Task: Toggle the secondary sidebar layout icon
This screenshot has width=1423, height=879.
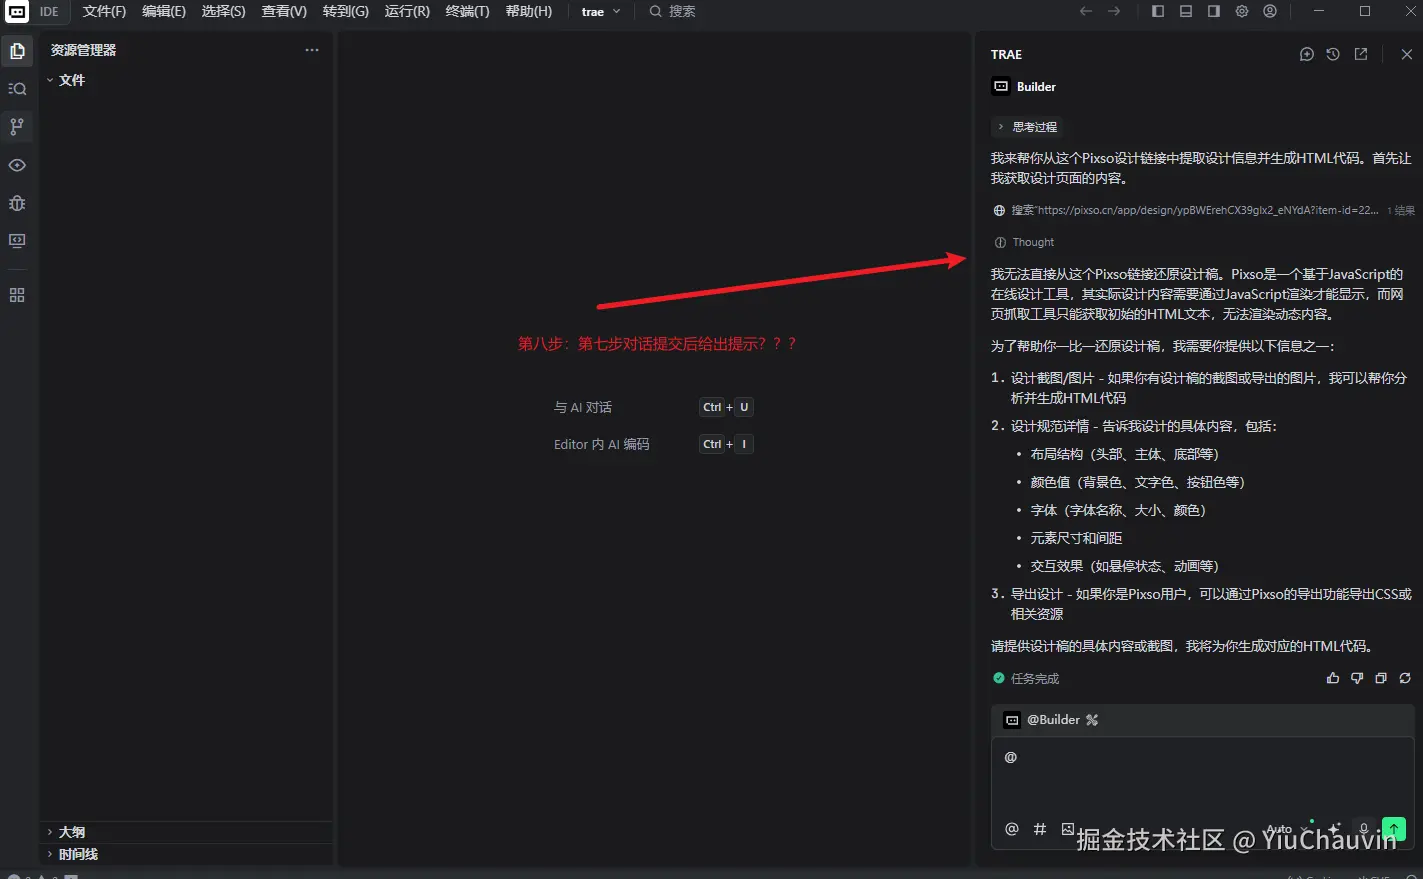Action: point(1214,11)
